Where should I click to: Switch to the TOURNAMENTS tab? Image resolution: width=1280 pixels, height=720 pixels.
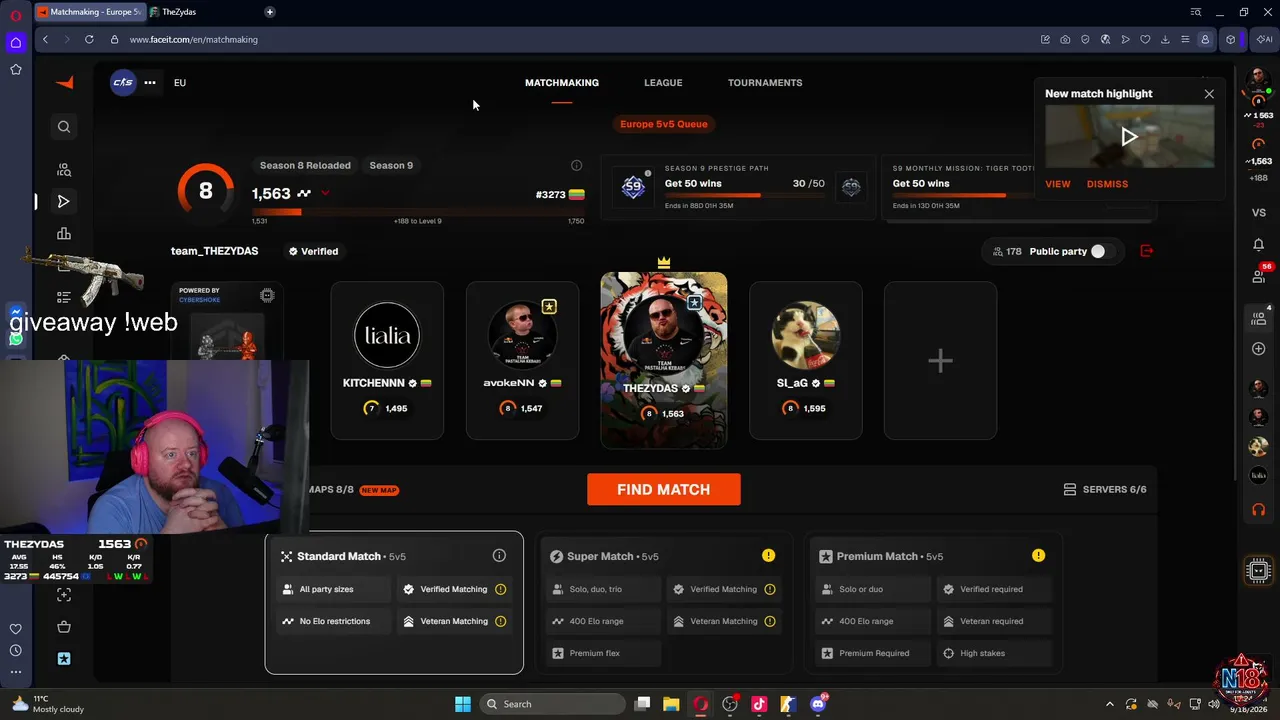point(765,83)
